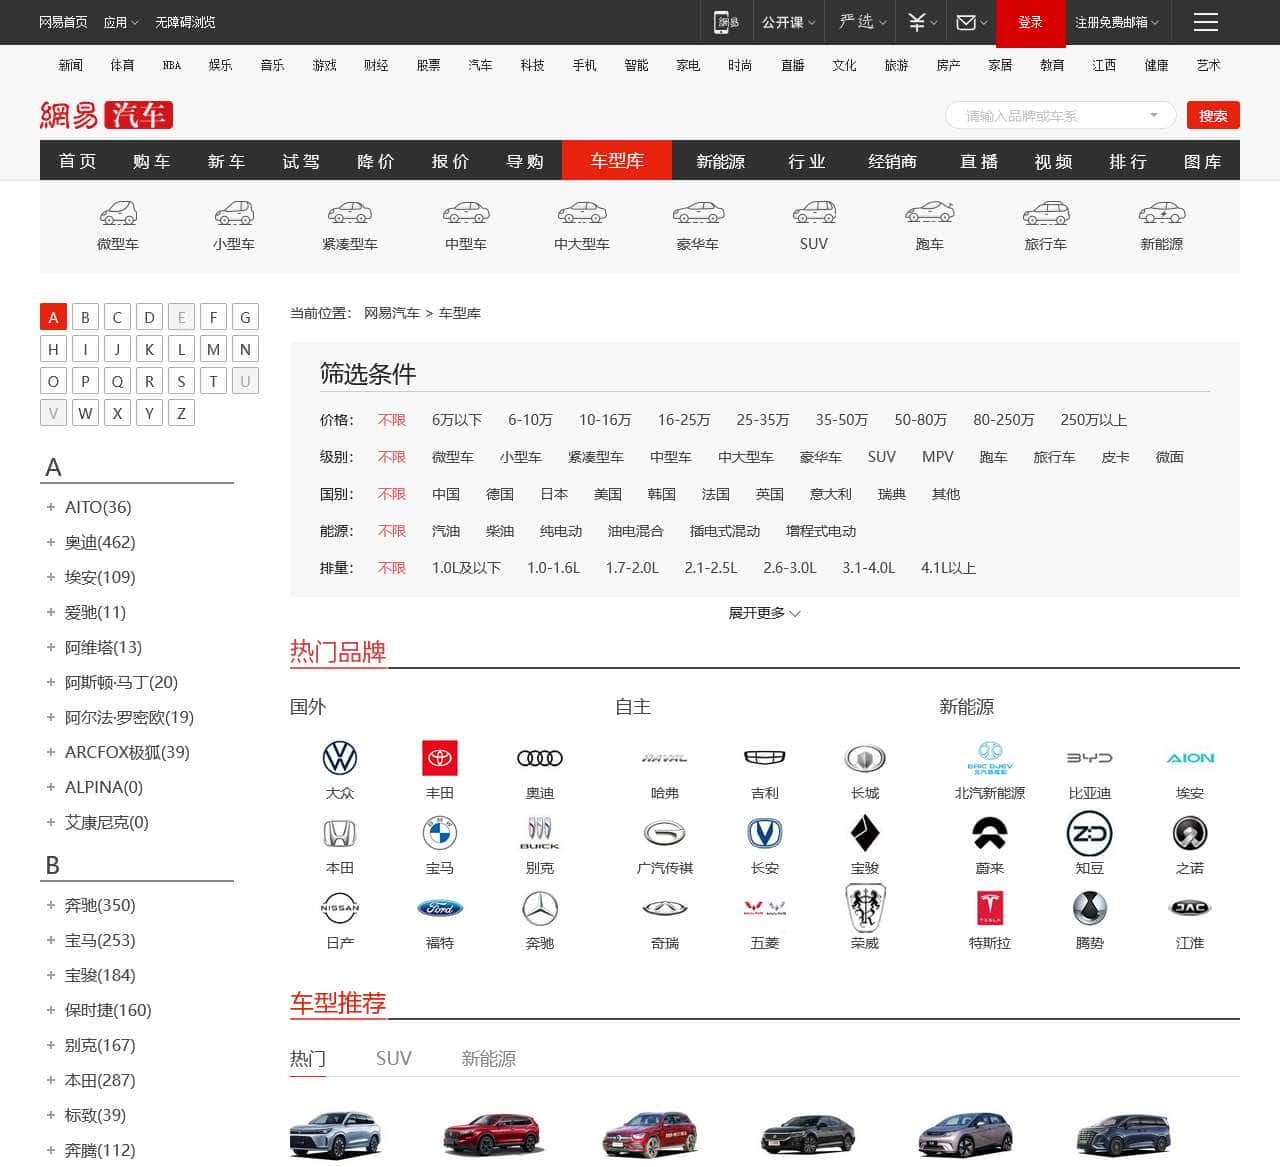The width and height of the screenshot is (1280, 1167).
Task: Open the 比亚迪 BYD brand logo
Action: (x=1090, y=758)
